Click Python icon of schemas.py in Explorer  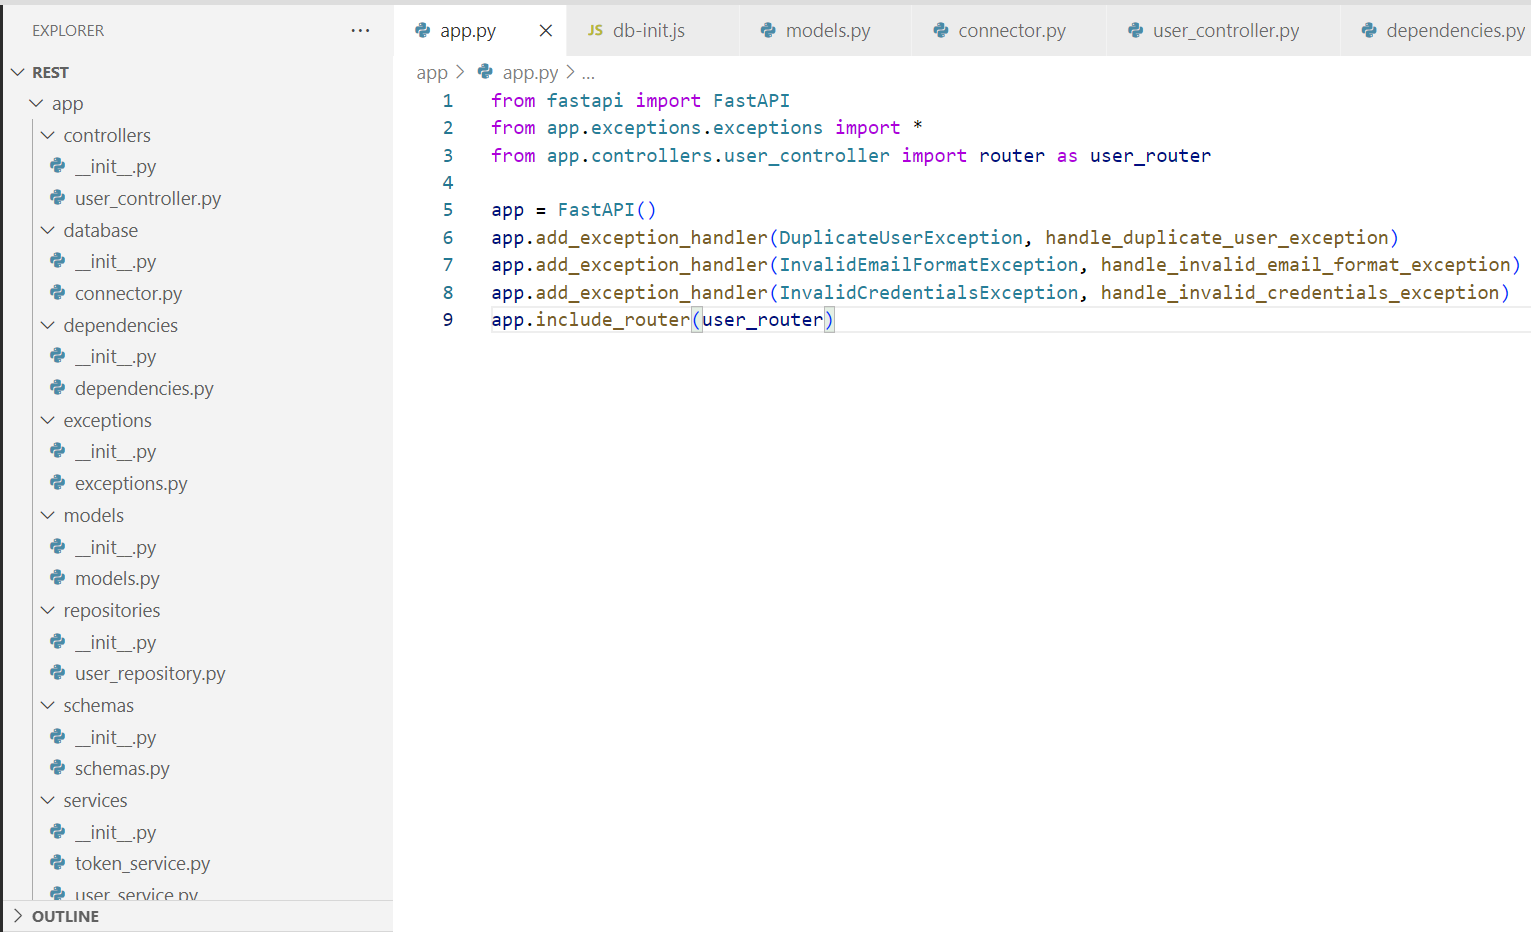[x=58, y=768]
